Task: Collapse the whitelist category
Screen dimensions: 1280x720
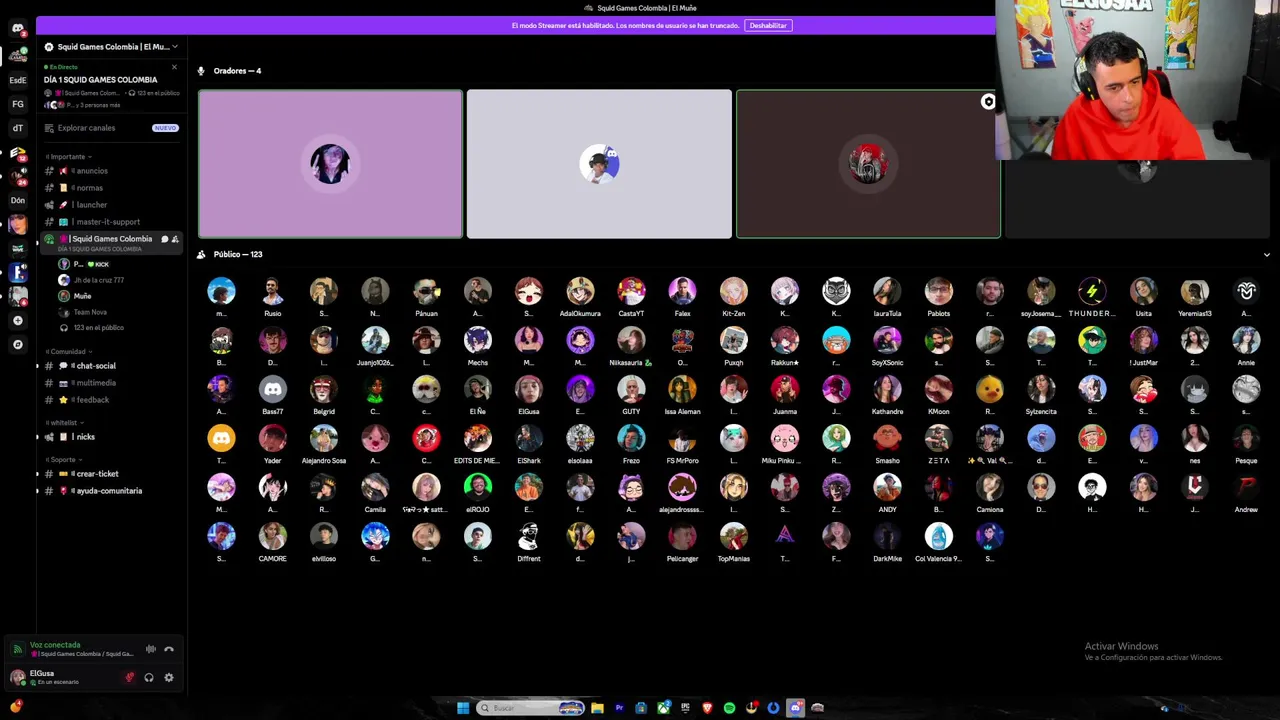Action: 64,423
